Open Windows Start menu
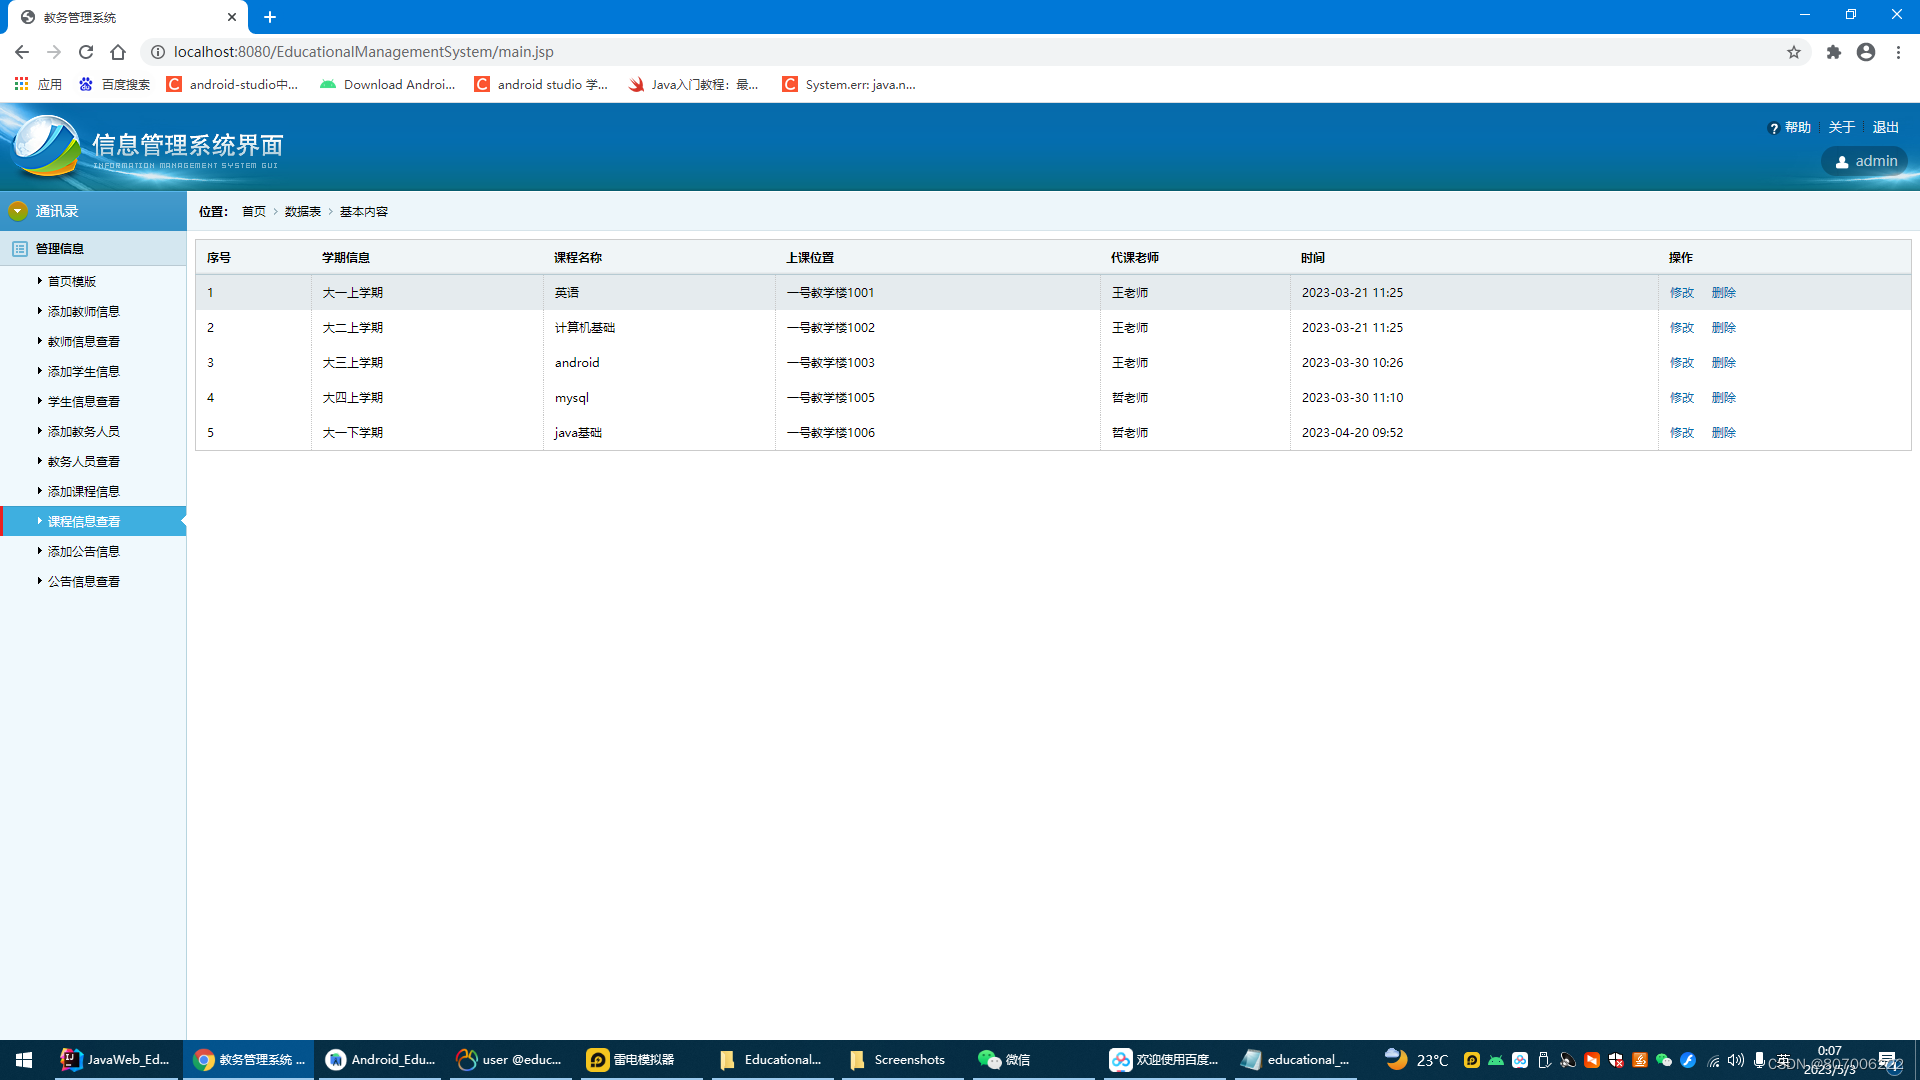The image size is (1920, 1080). pos(24,1060)
